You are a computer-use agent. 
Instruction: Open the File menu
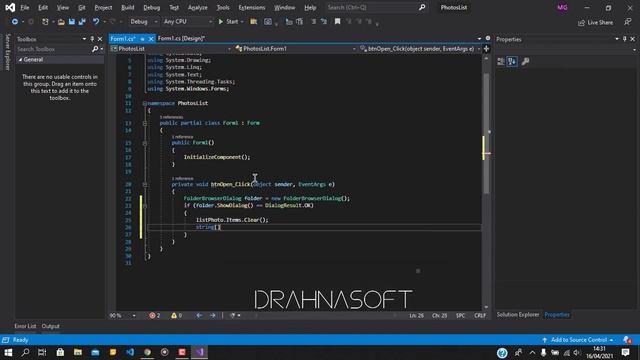click(24, 7)
